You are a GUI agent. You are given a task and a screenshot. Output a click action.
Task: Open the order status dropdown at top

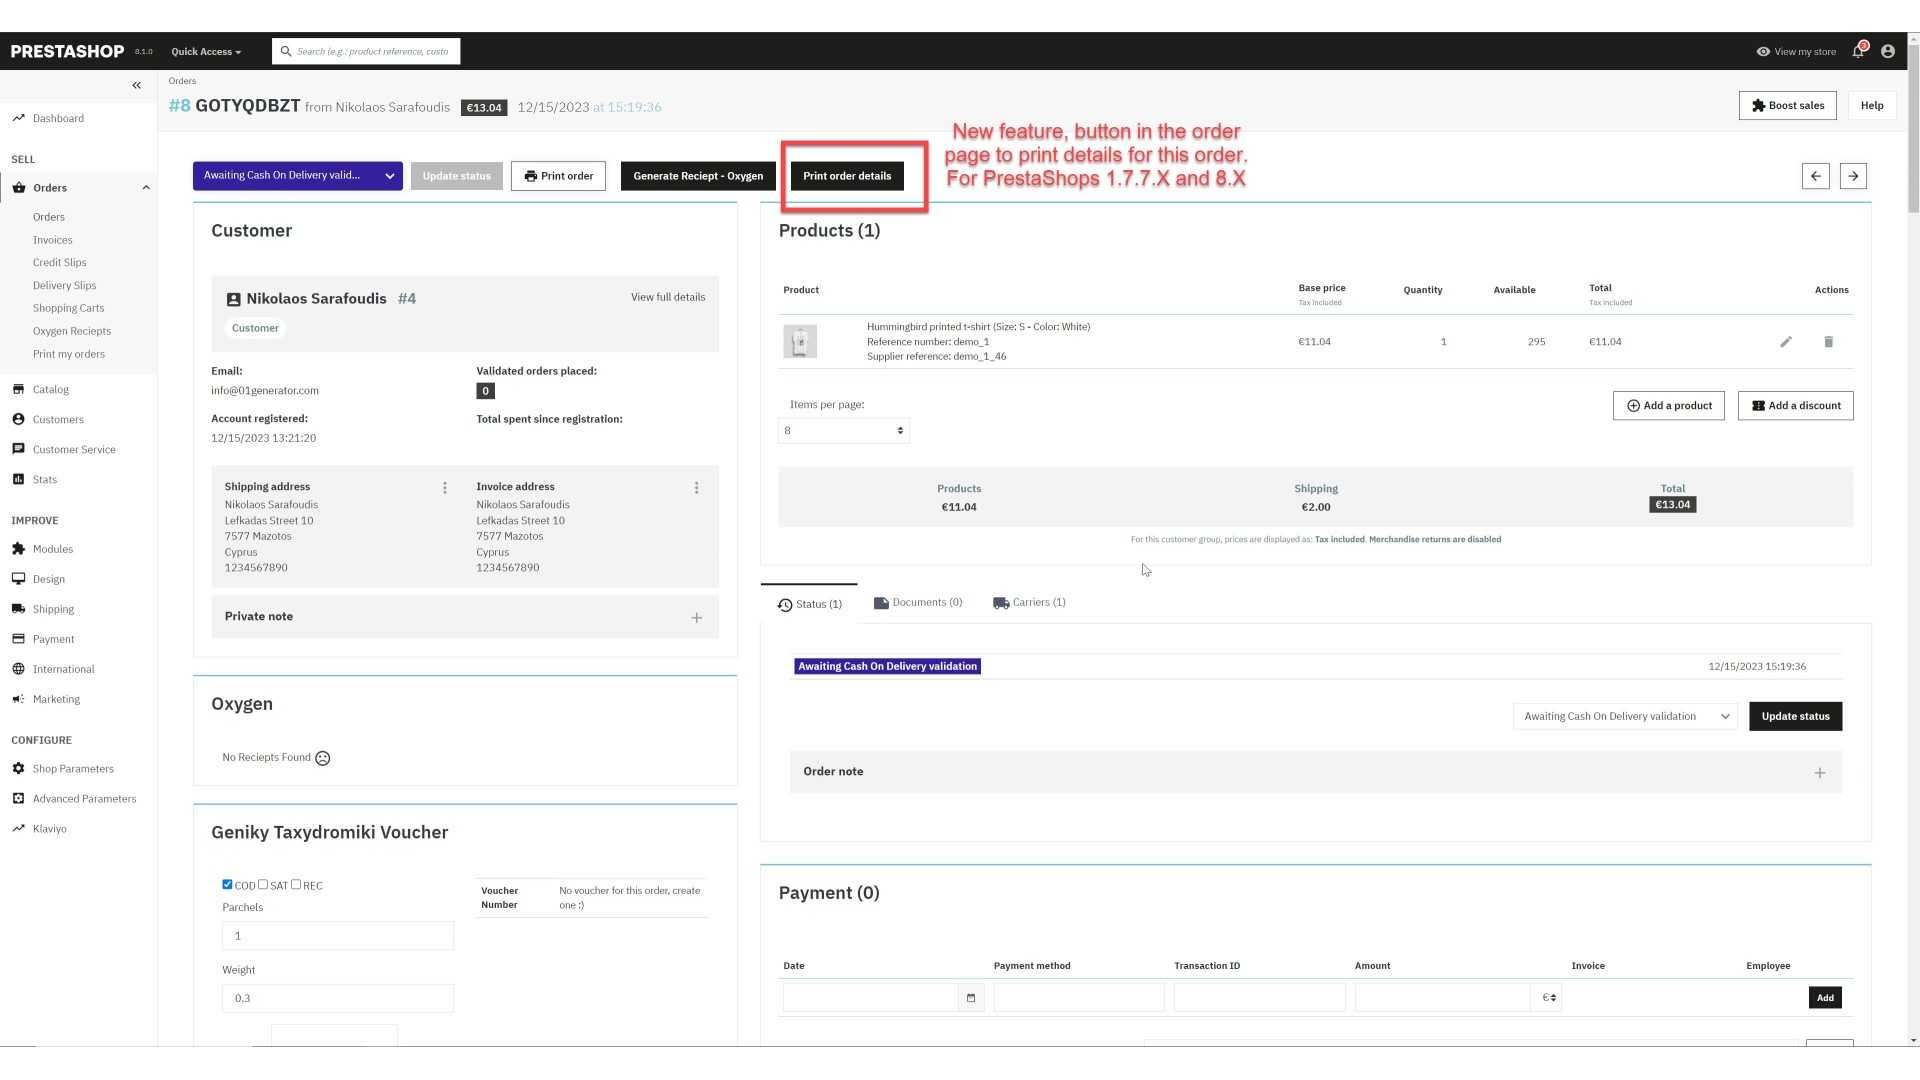[297, 176]
